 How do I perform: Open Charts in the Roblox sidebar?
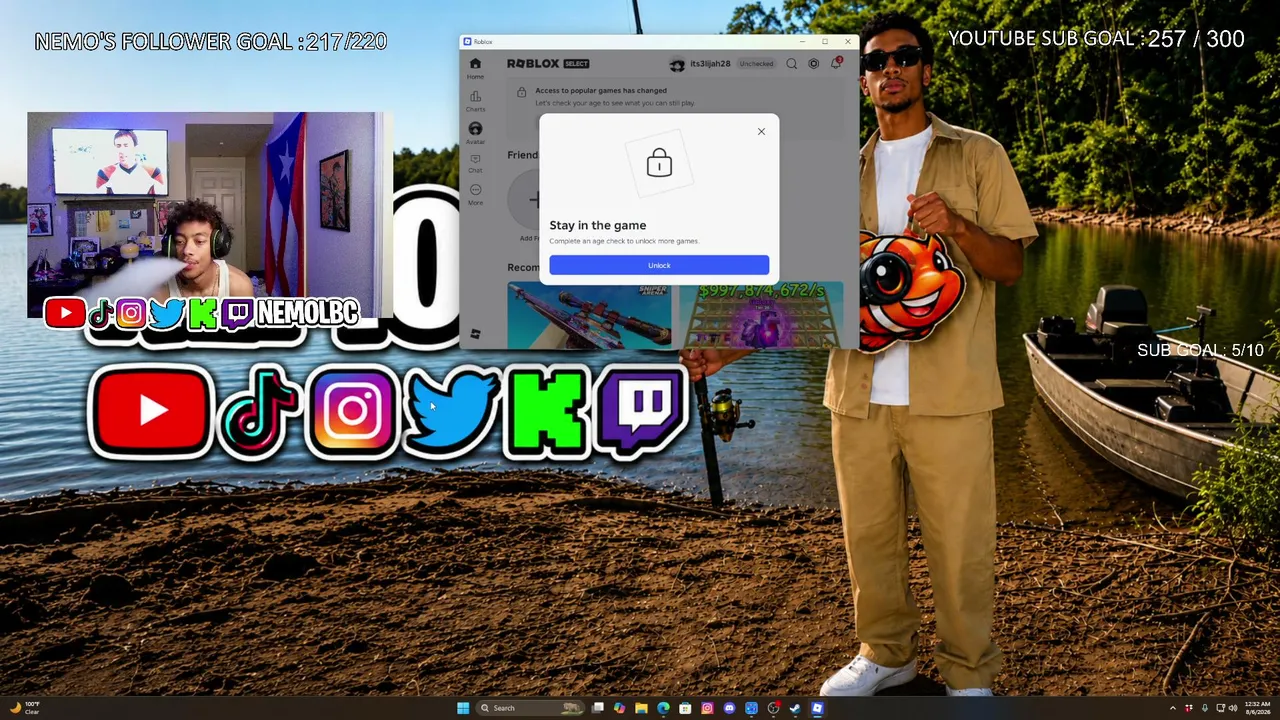(x=475, y=100)
